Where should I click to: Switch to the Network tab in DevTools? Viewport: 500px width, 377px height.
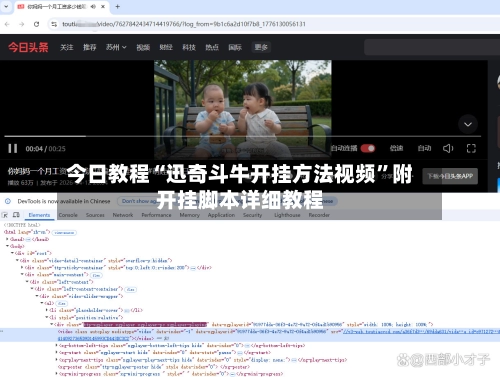(x=123, y=215)
